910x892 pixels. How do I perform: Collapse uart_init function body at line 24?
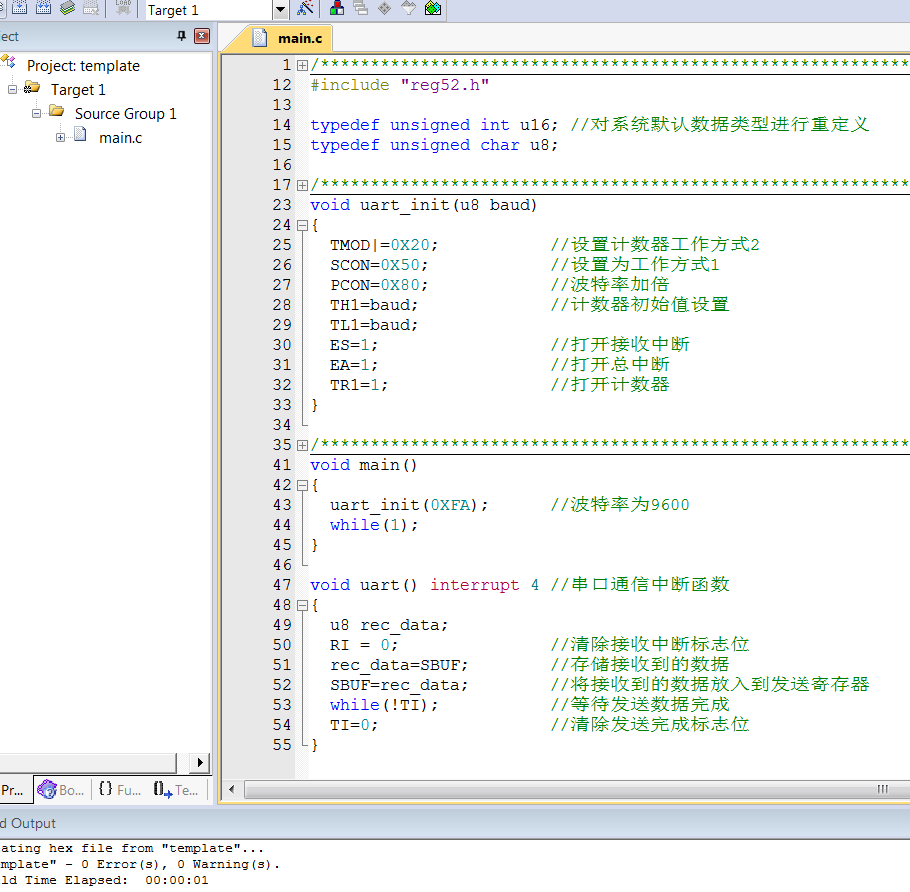pos(302,226)
